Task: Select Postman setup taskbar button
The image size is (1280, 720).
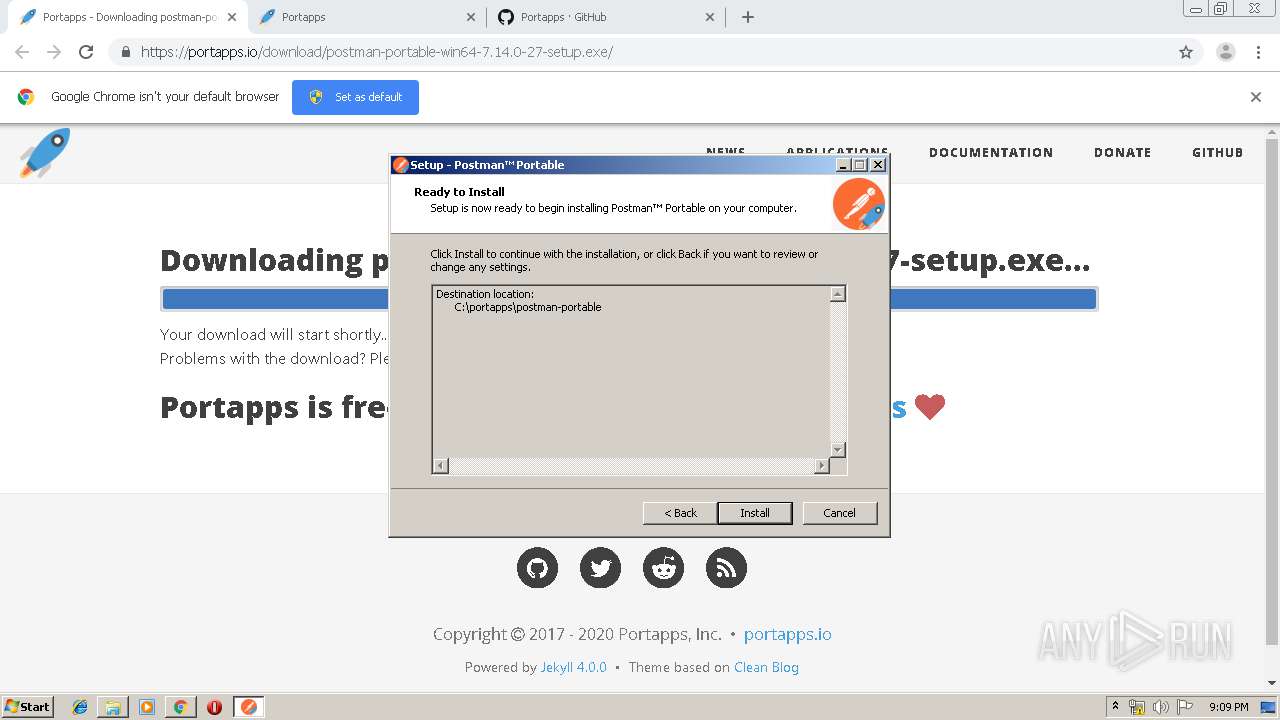Action: point(249,707)
